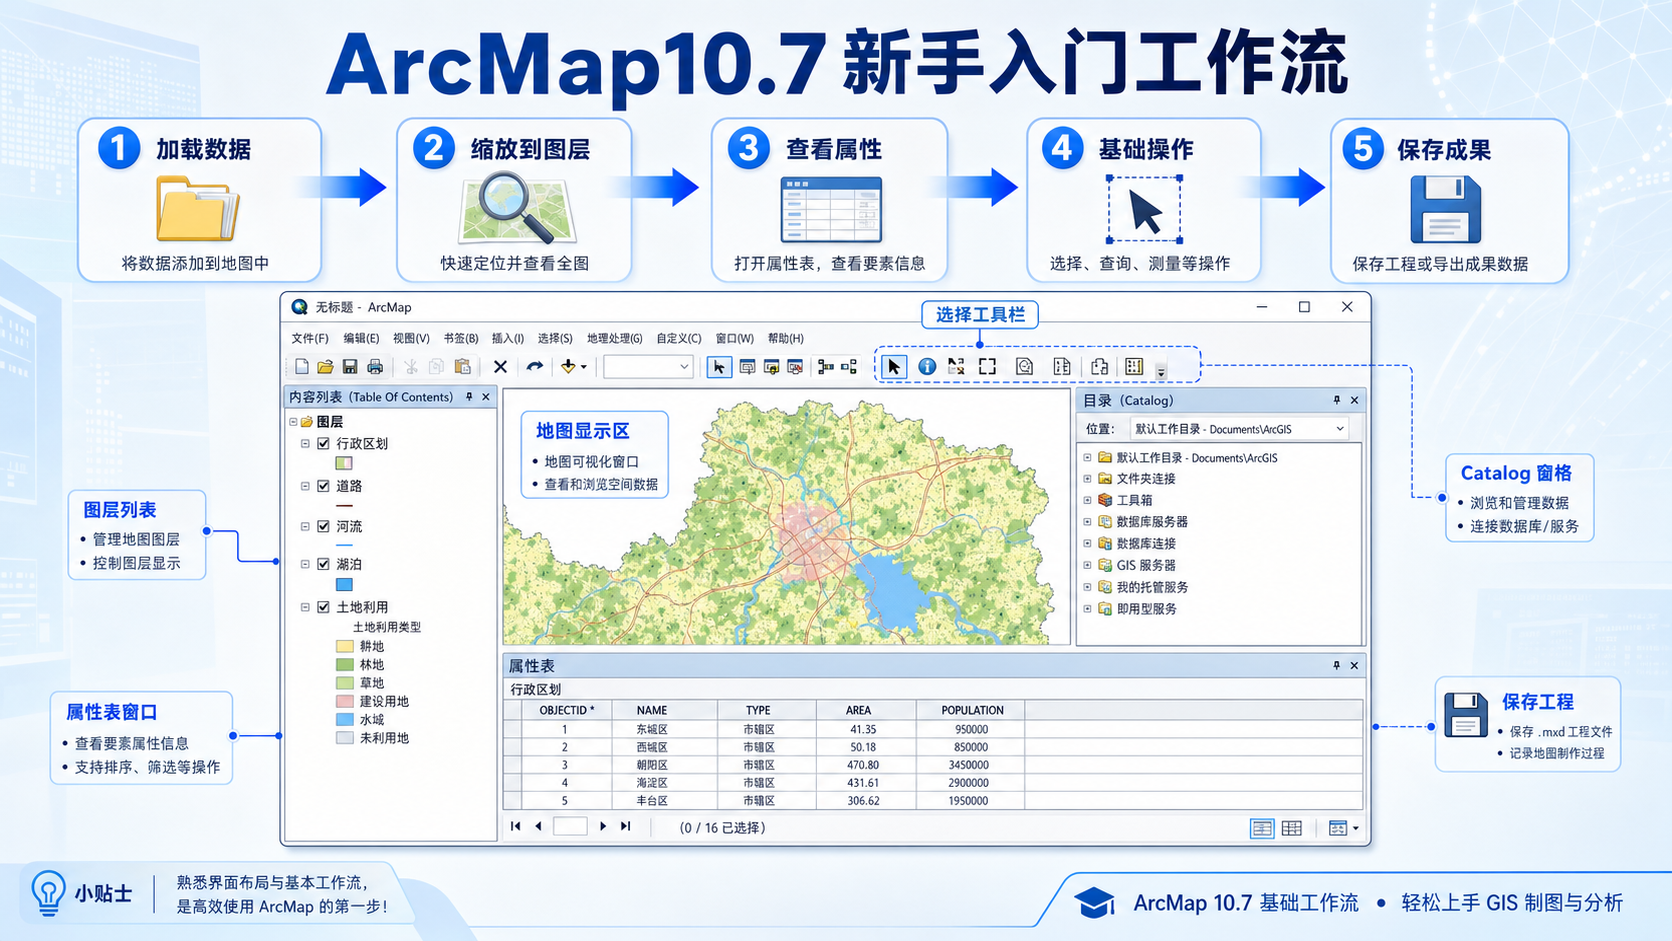The height and width of the screenshot is (941, 1672).
Task: Expand GIS 服务器 node in Catalog
Action: coord(1087,565)
